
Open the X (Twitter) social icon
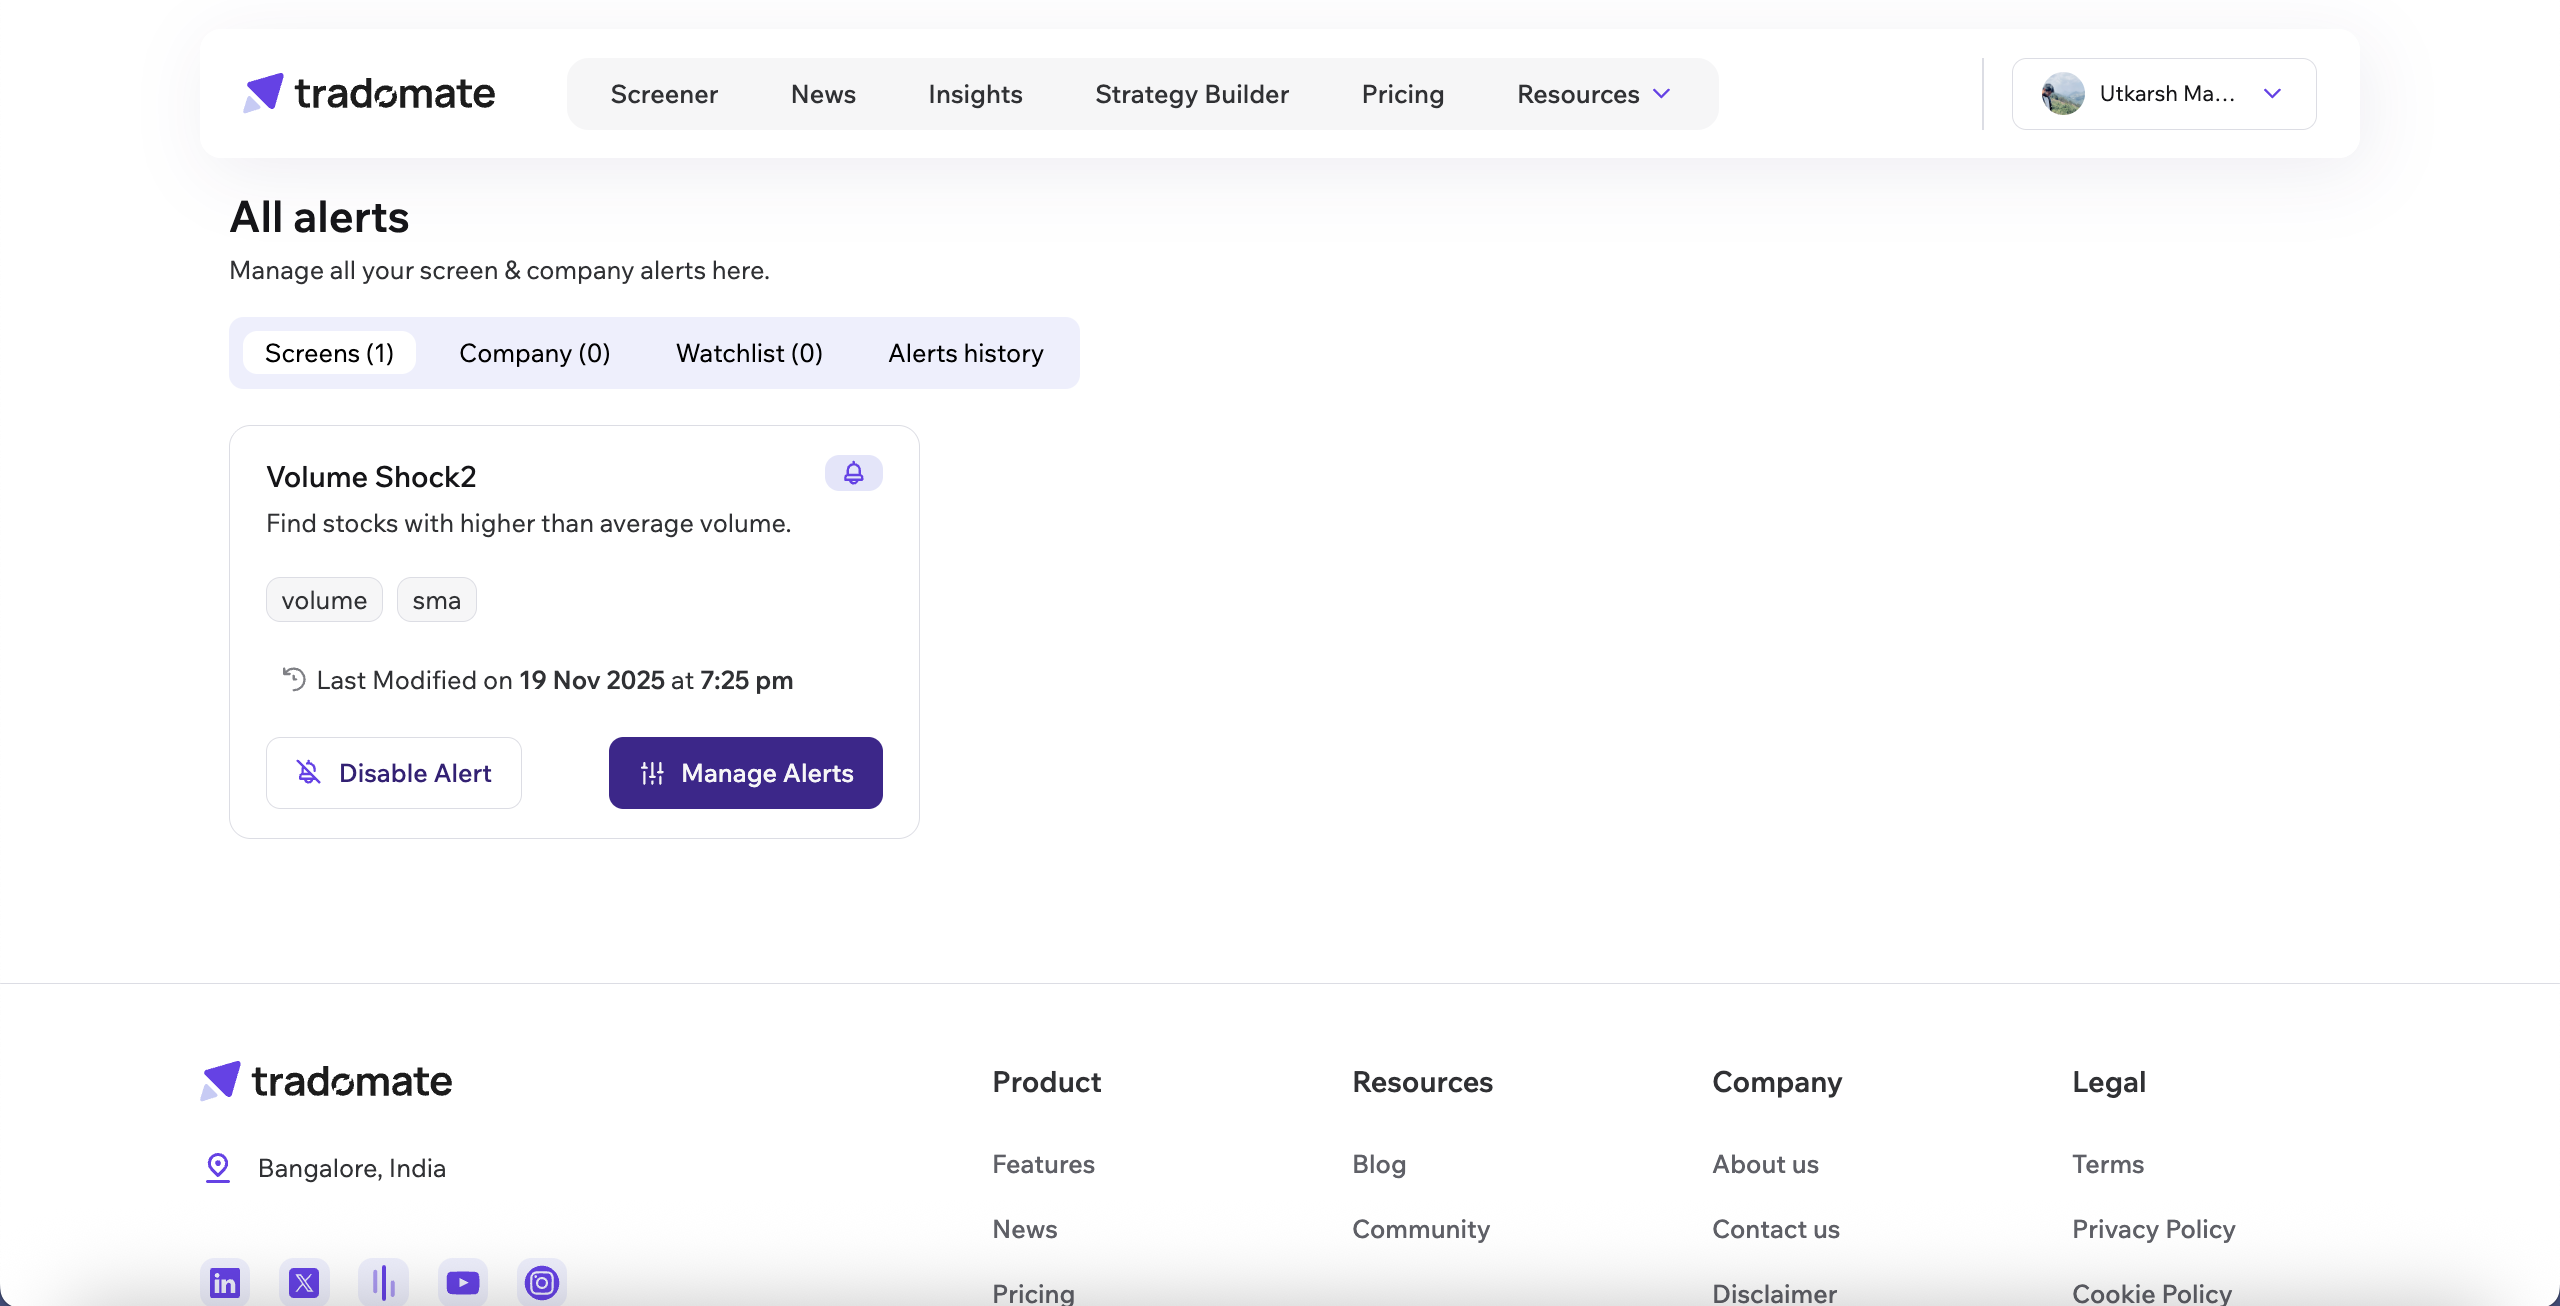303,1281
